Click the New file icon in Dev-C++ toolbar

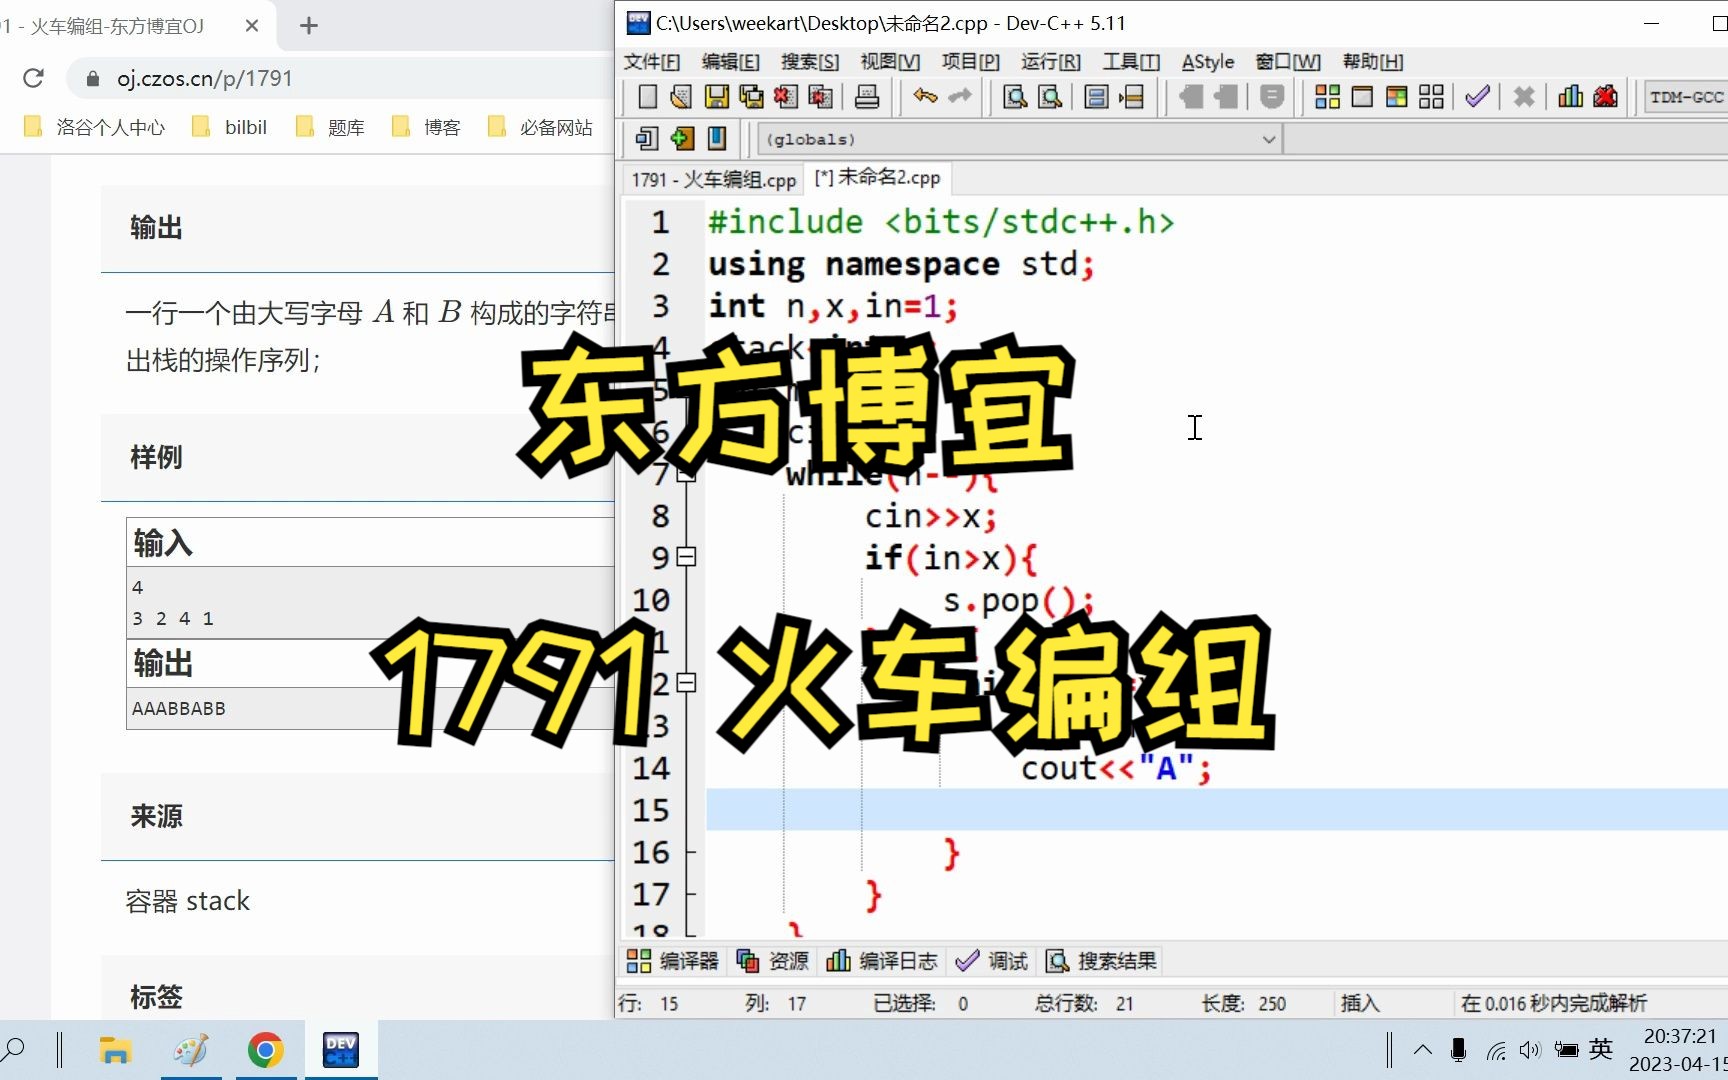click(x=647, y=97)
